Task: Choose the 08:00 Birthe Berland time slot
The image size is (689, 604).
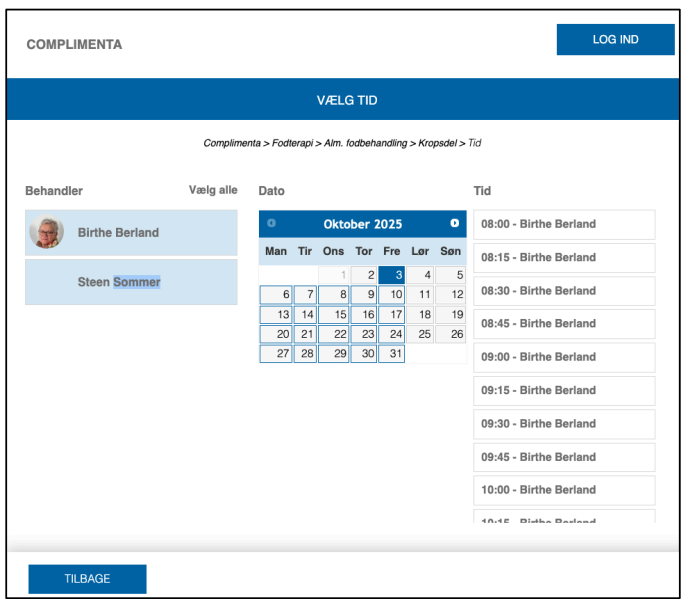Action: (x=564, y=224)
